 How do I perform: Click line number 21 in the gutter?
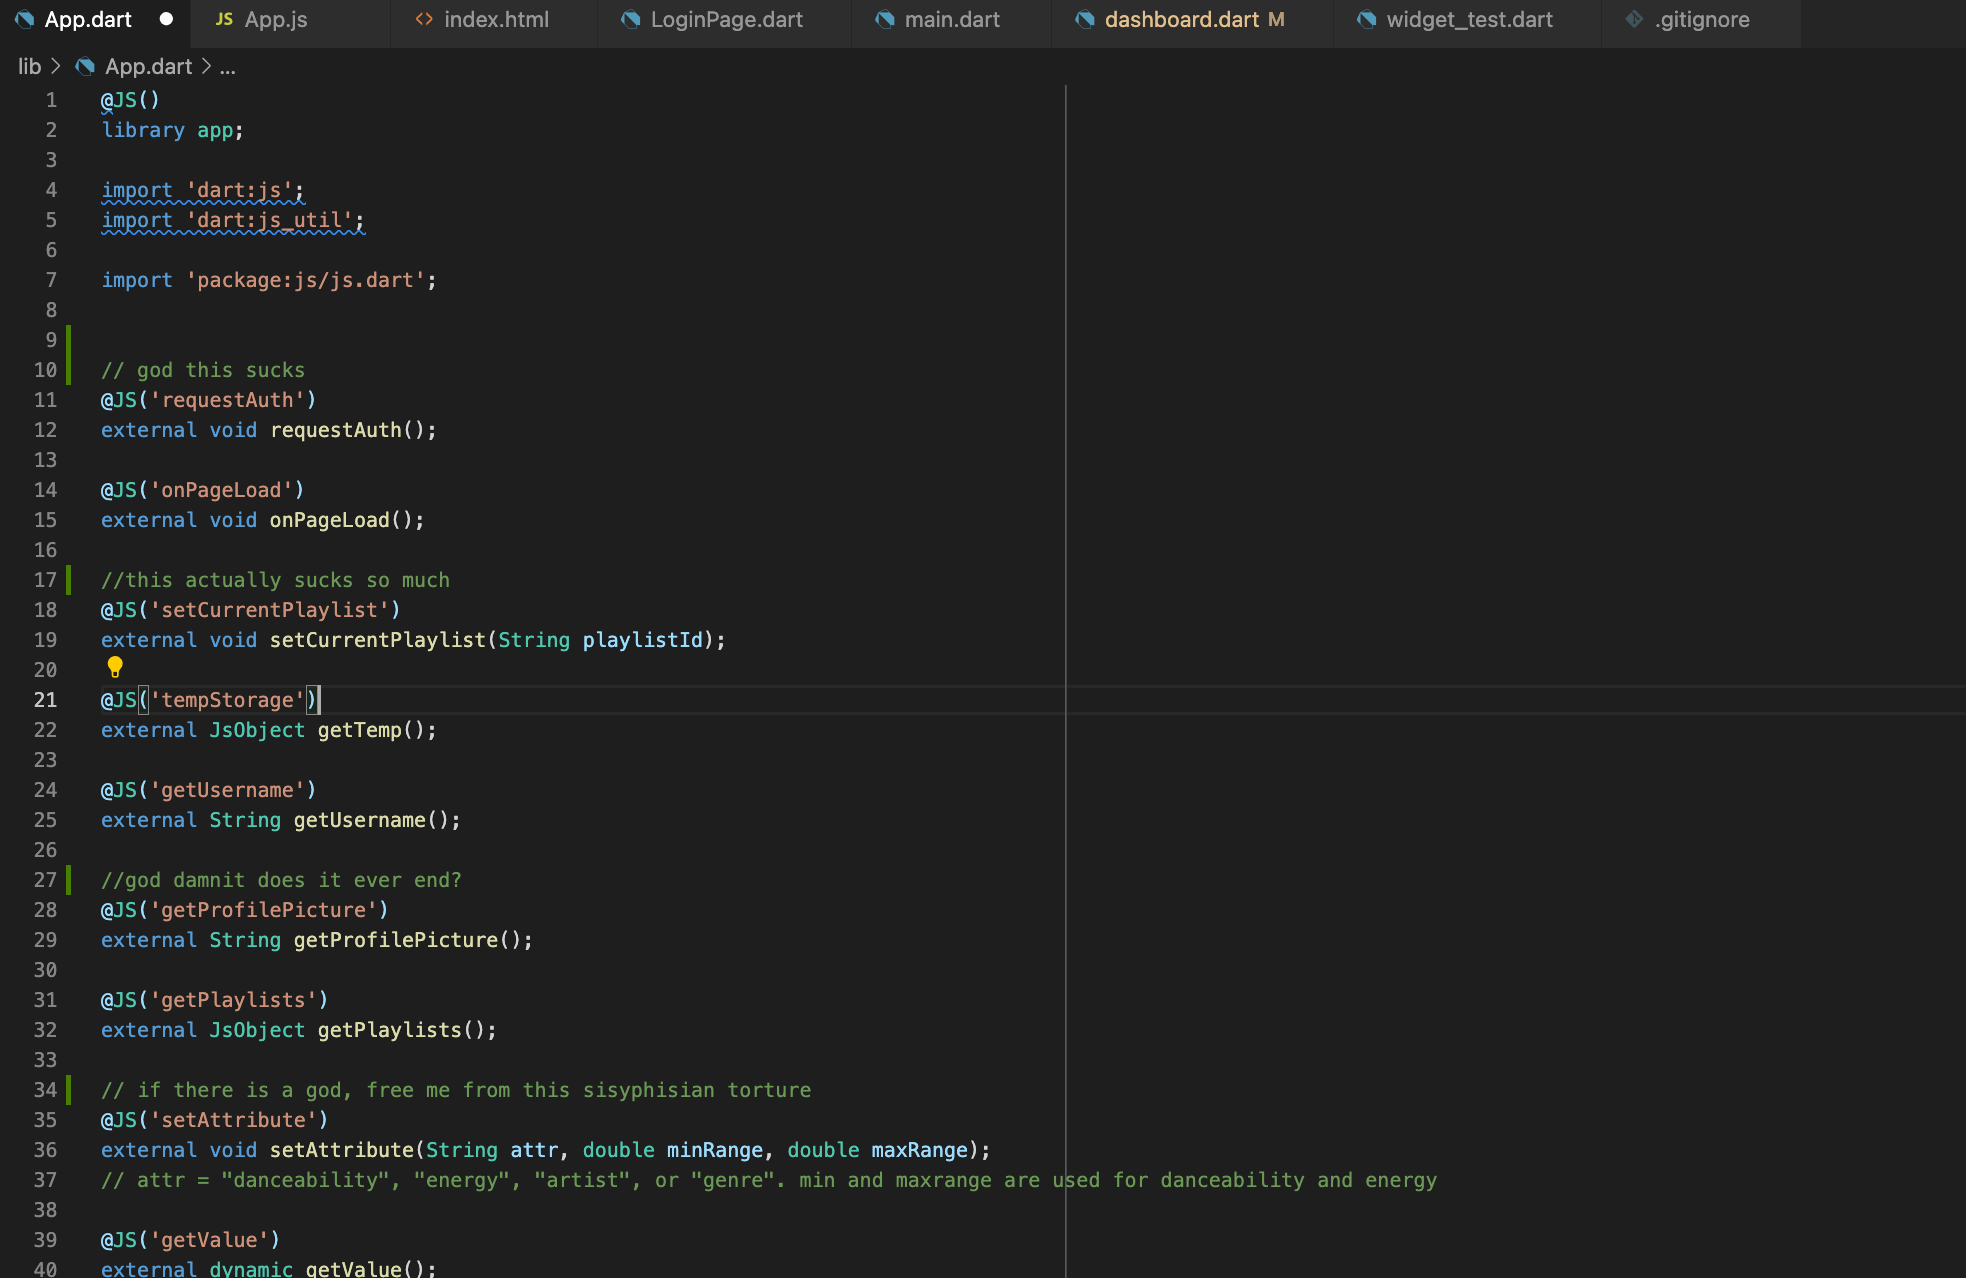coord(46,700)
